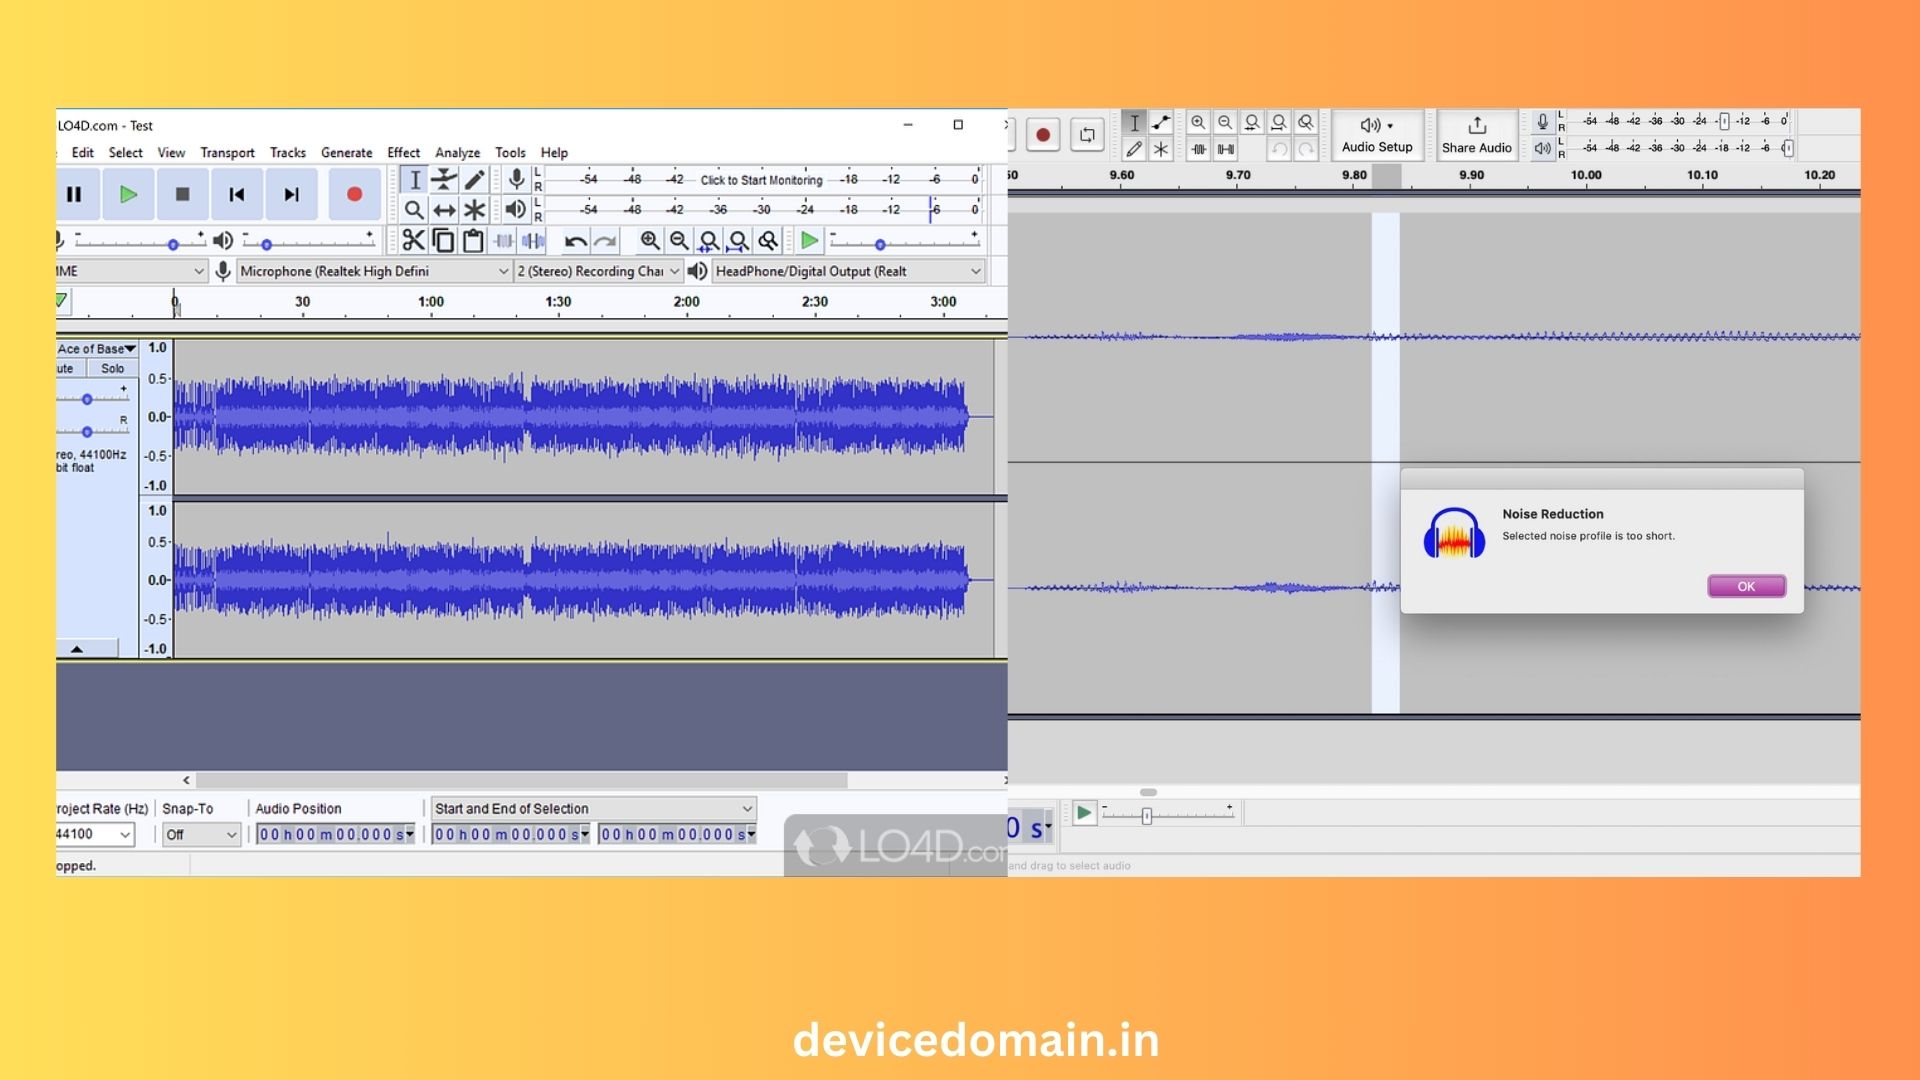This screenshot has height=1080, width=1920.
Task: Click OK in the Noise Reduction dialog
Action: (x=1746, y=586)
